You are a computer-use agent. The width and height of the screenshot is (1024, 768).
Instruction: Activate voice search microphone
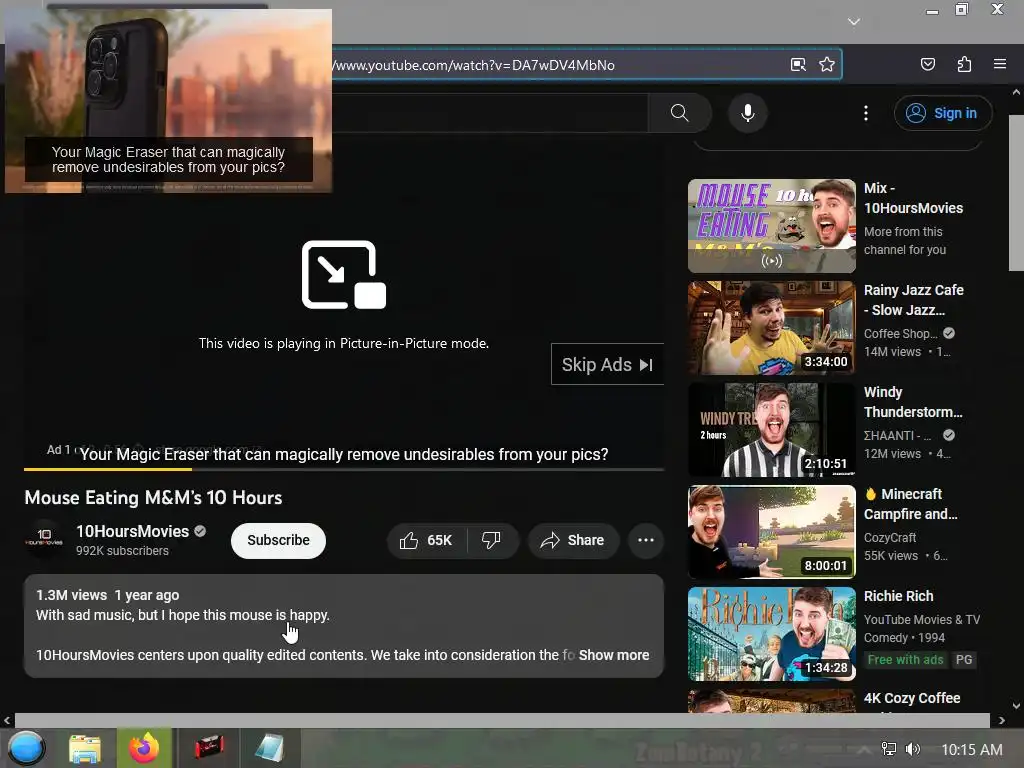pyautogui.click(x=748, y=113)
